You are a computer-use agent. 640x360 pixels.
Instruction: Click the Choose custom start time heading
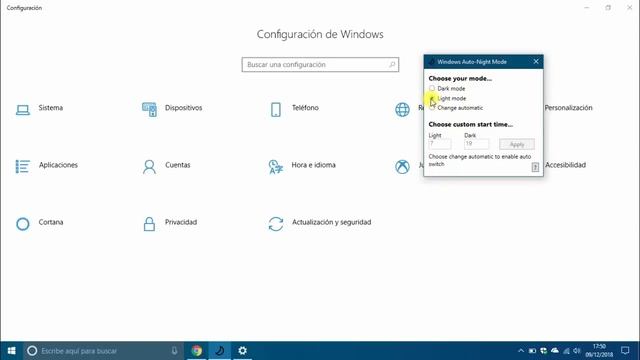click(471, 124)
